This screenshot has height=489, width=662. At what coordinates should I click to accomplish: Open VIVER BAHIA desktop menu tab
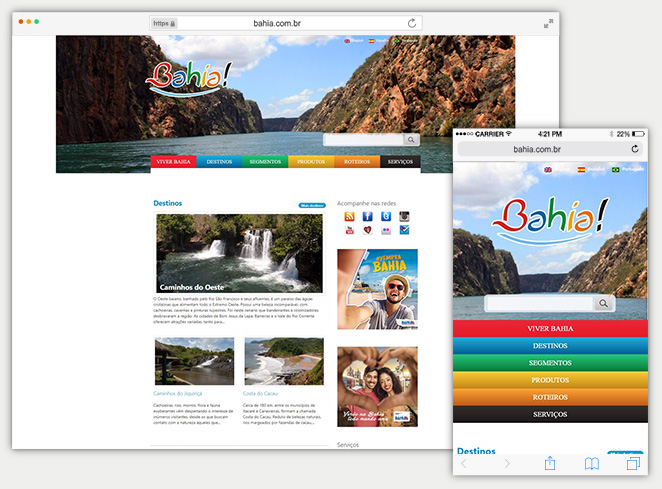tap(174, 162)
